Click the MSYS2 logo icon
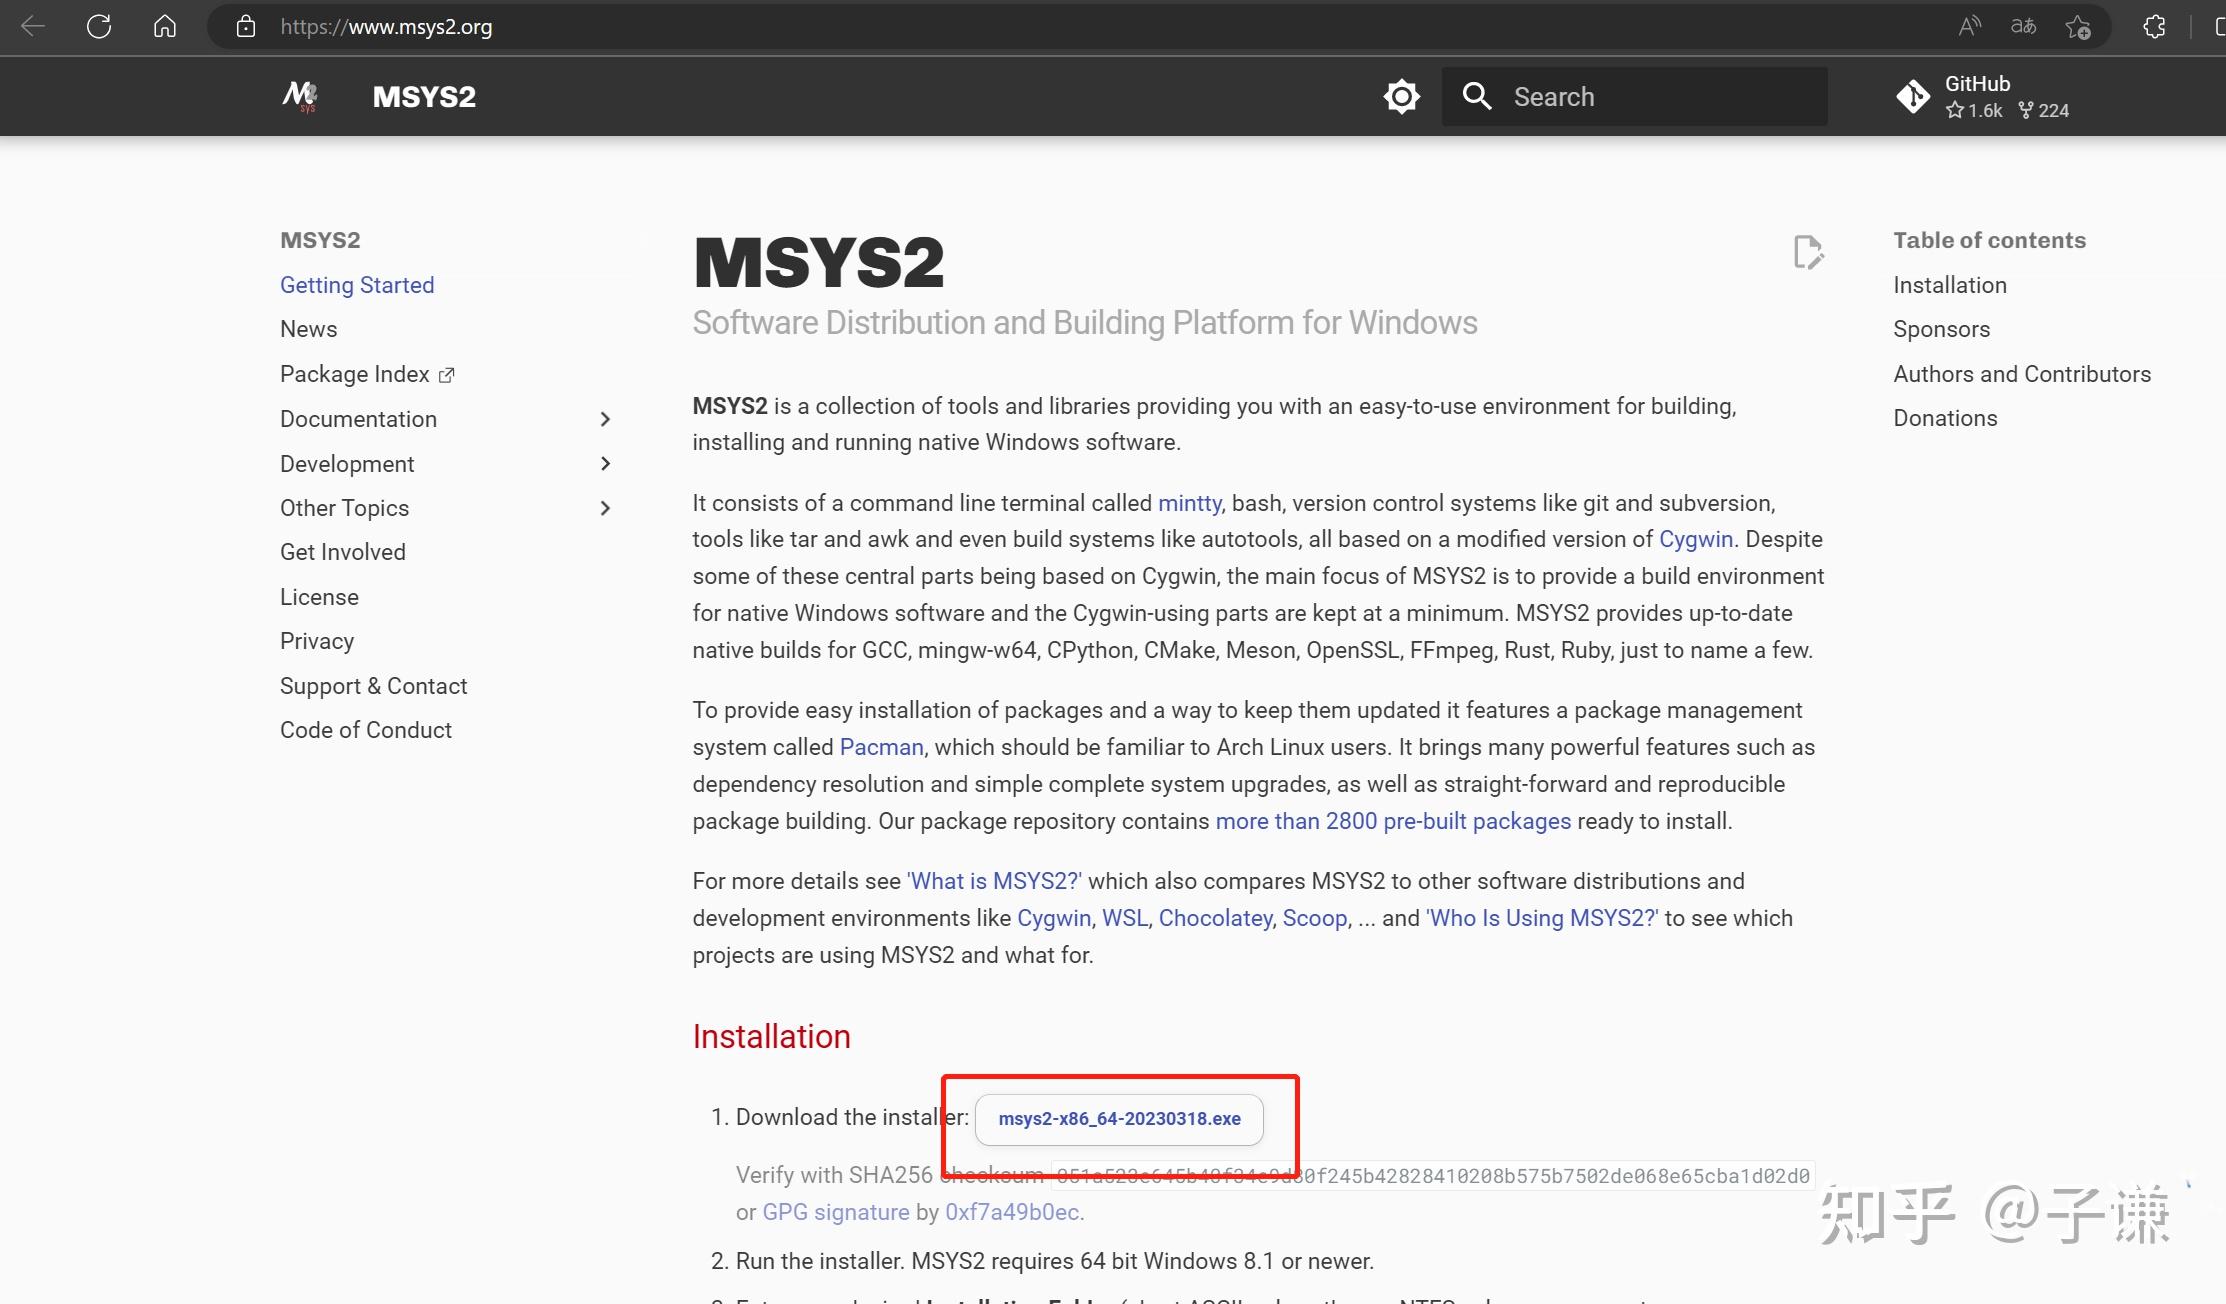 coord(299,96)
